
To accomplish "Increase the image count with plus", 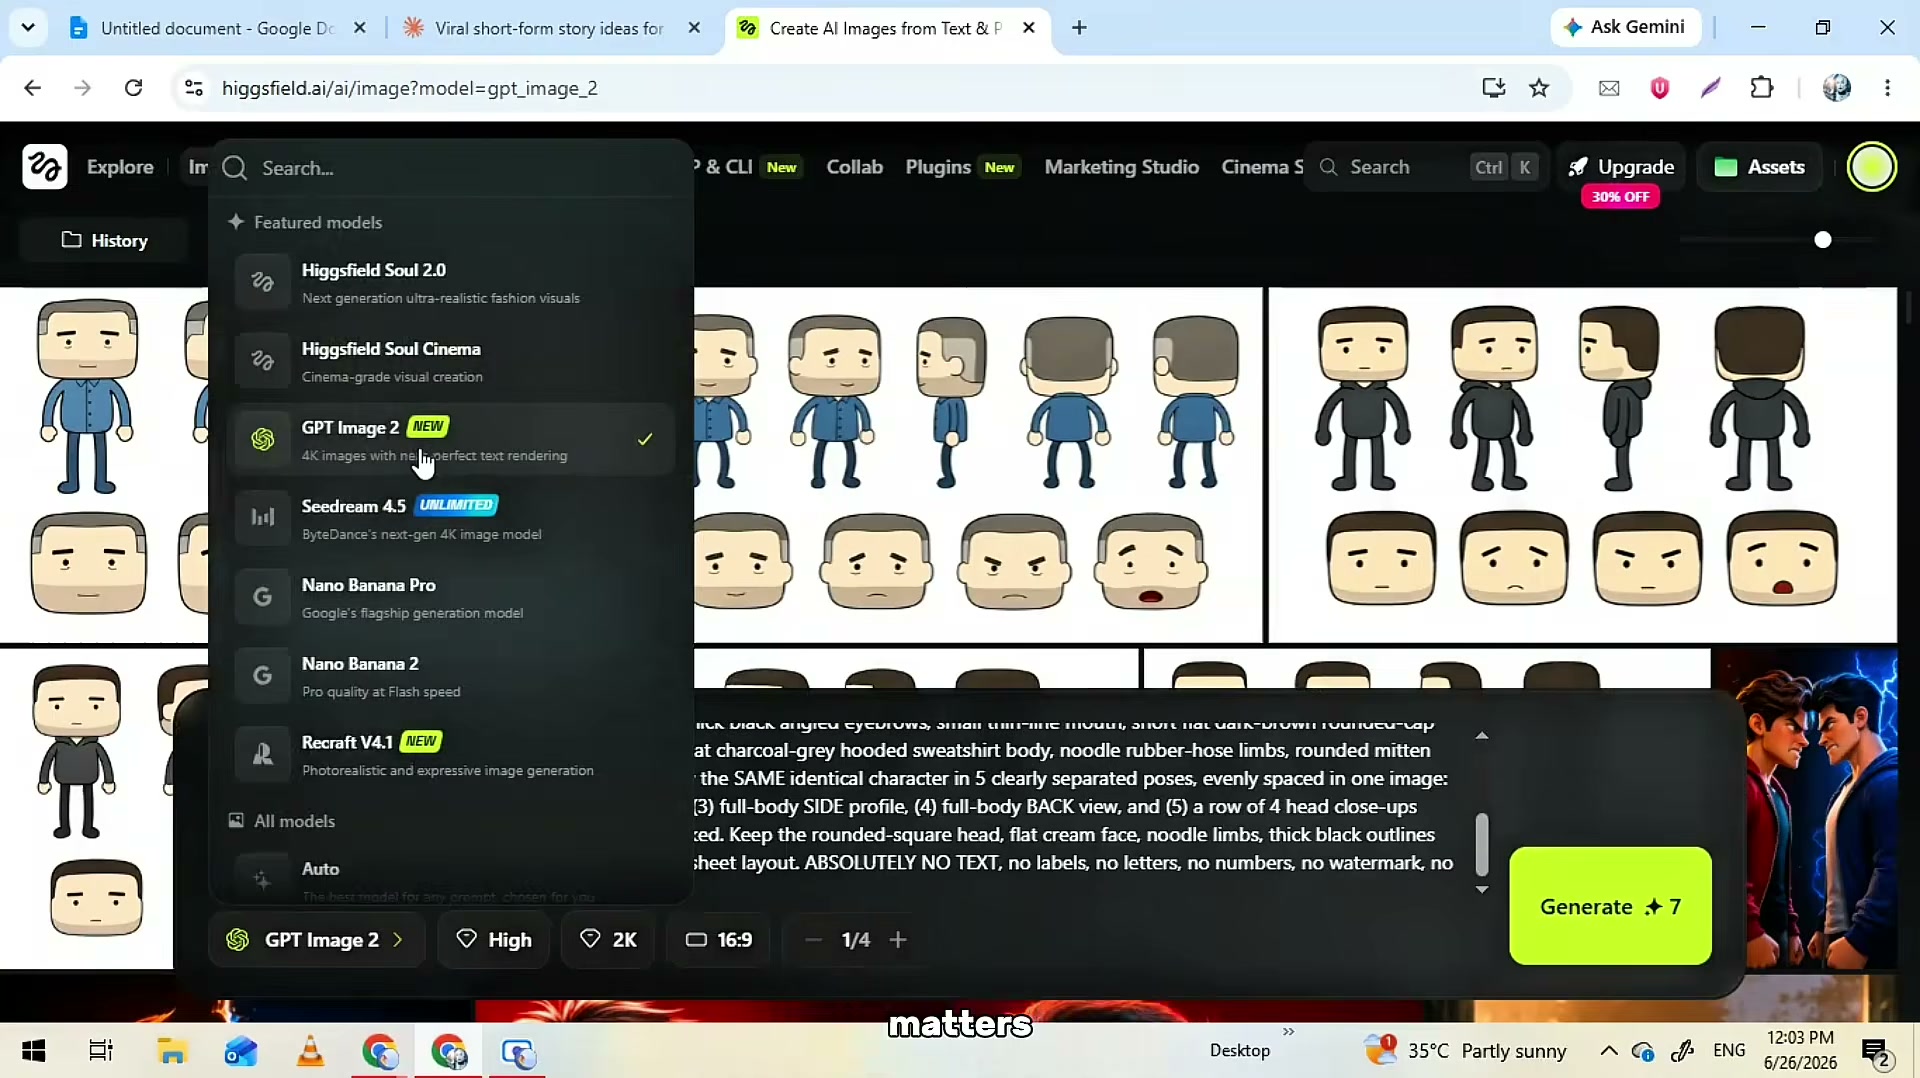I will coord(898,940).
